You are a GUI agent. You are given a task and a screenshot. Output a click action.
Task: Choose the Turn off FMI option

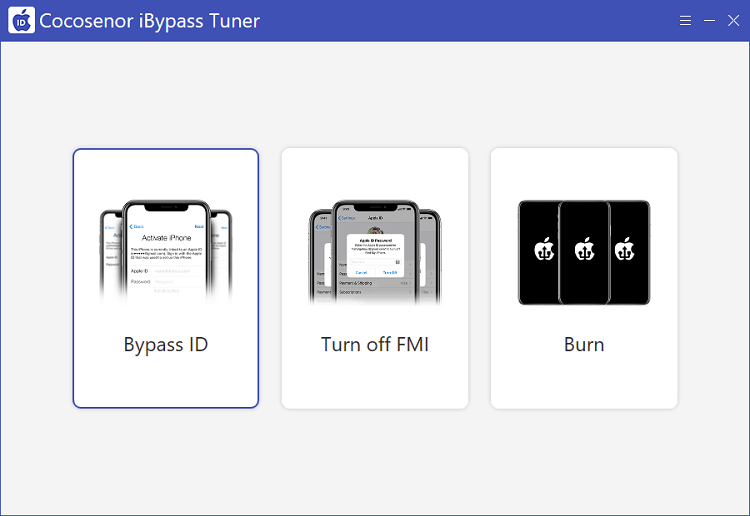click(x=375, y=278)
